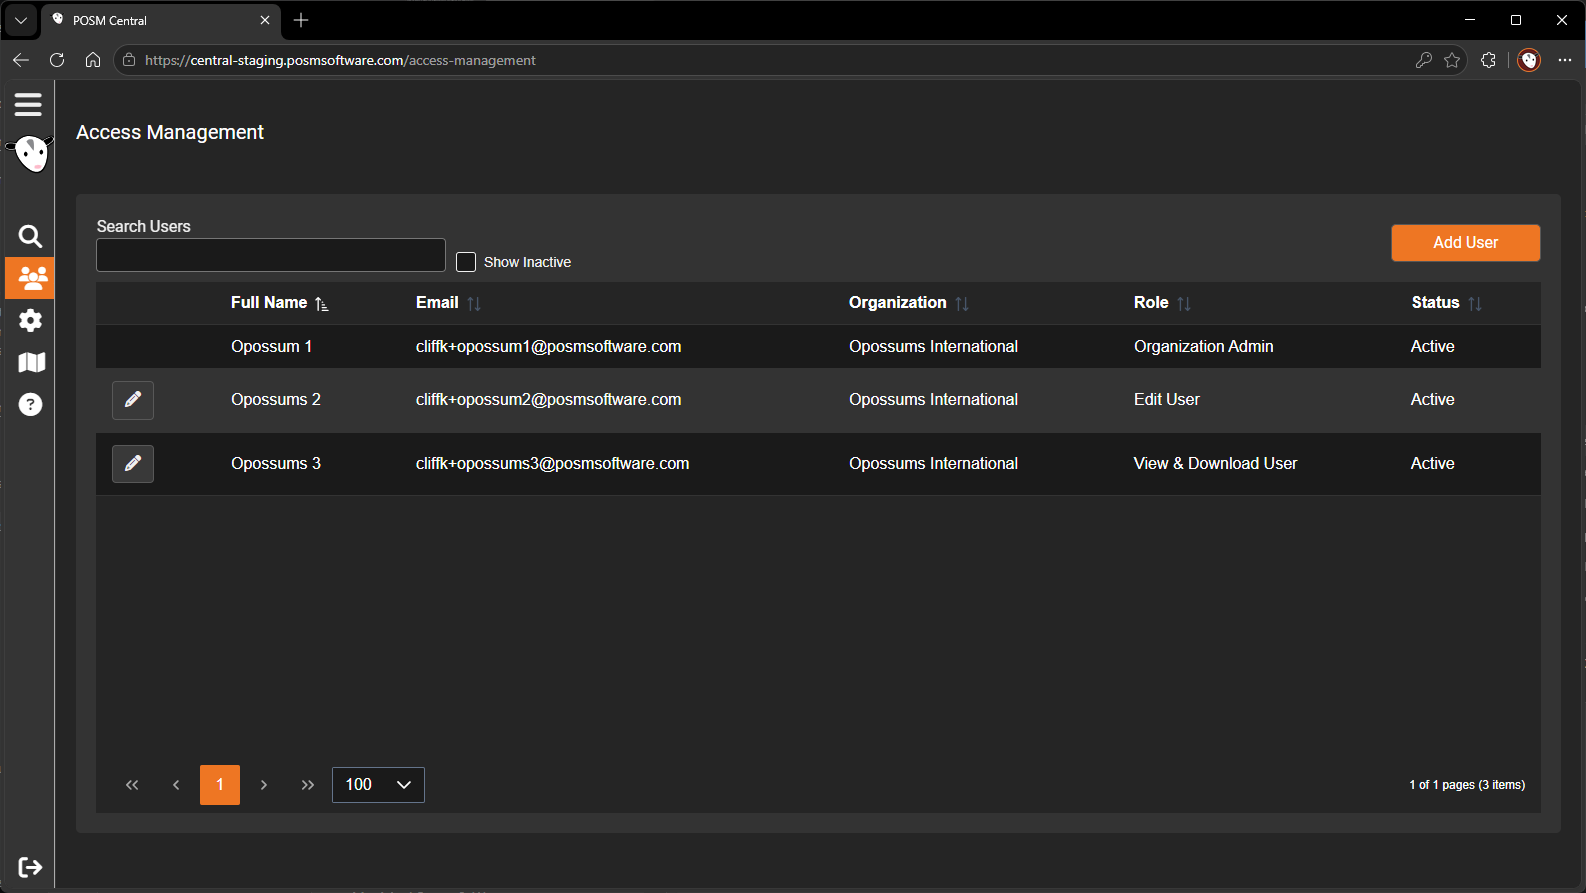The width and height of the screenshot is (1586, 893).
Task: Click the Opossums 2 name cell
Action: pos(276,400)
